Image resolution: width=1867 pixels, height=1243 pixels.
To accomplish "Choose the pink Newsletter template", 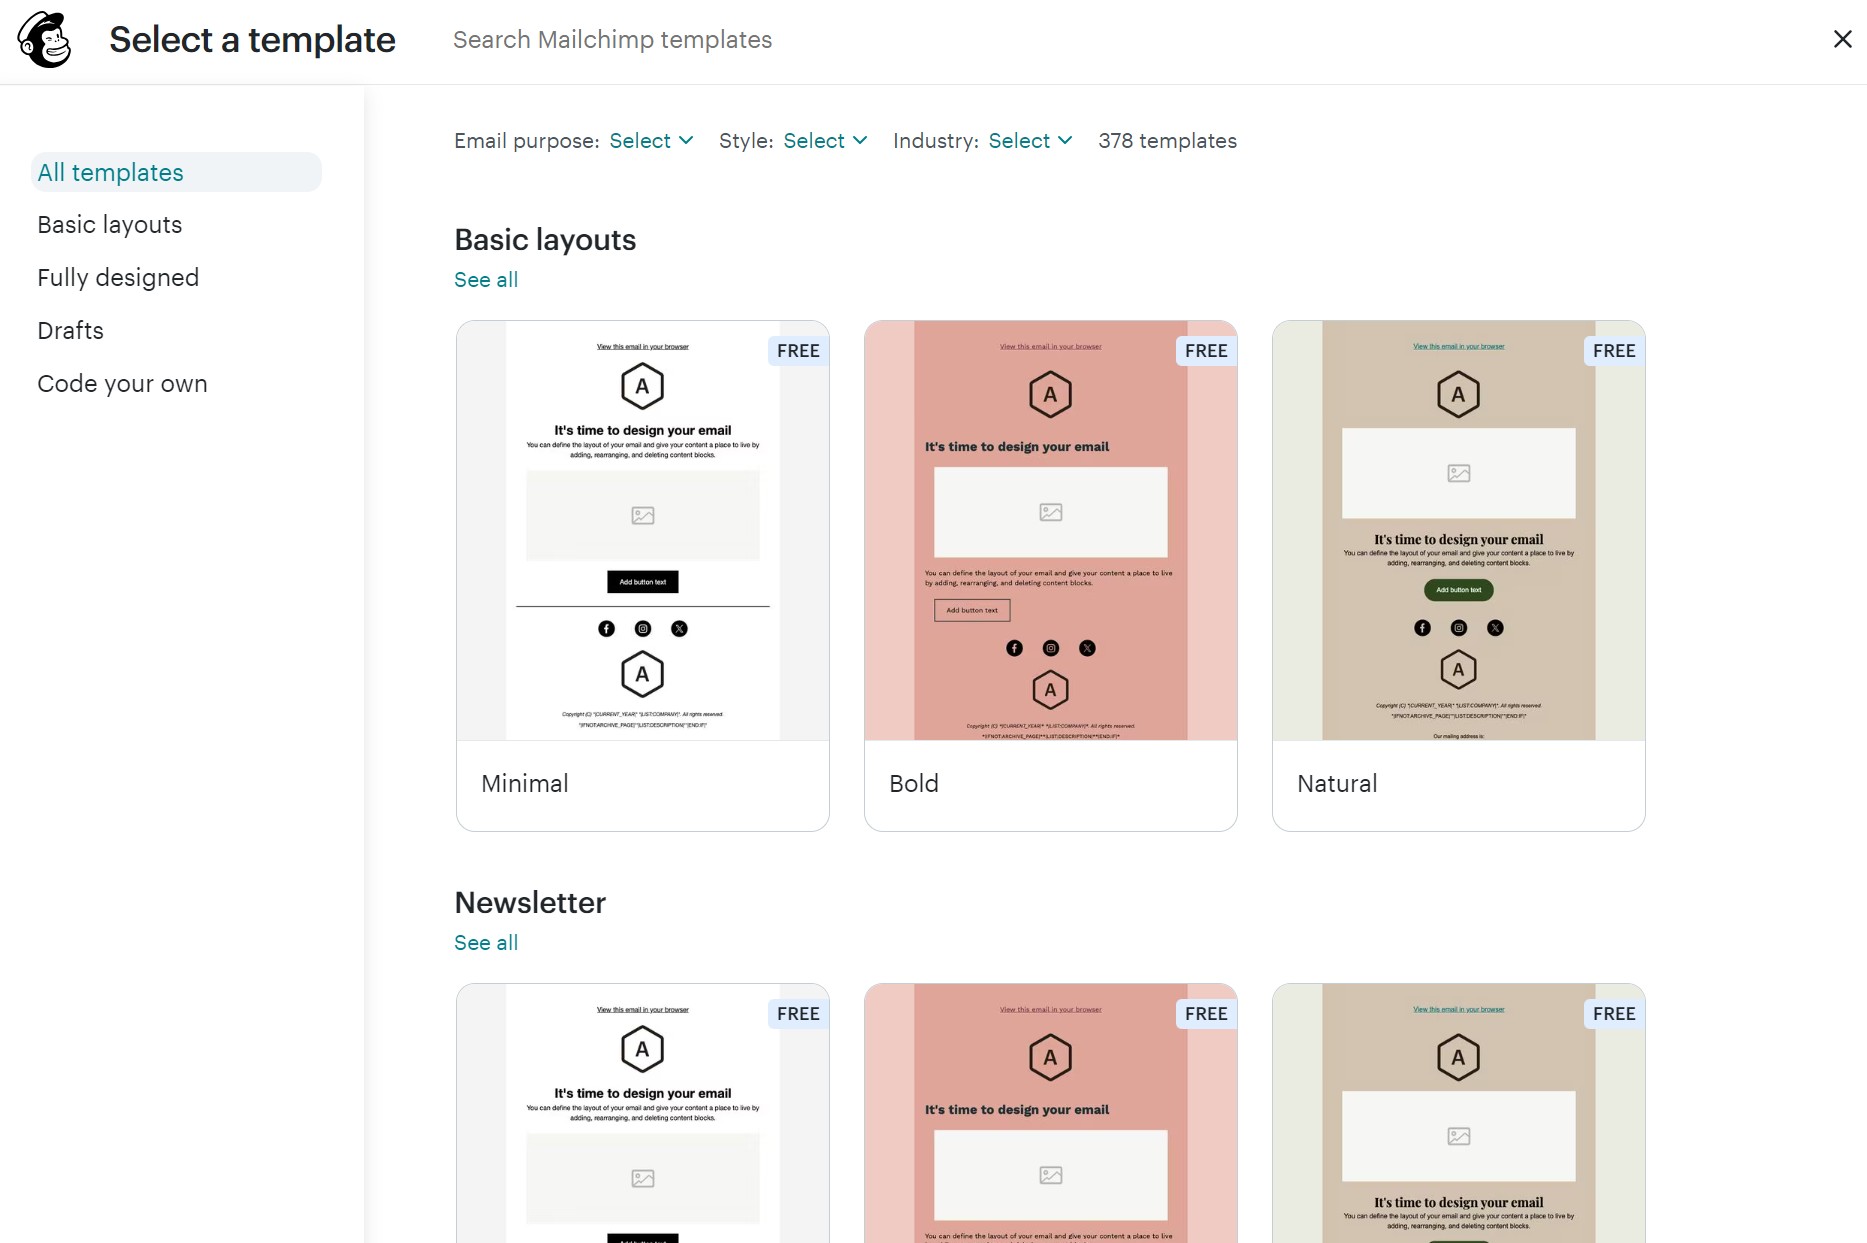I will pos(1050,1110).
